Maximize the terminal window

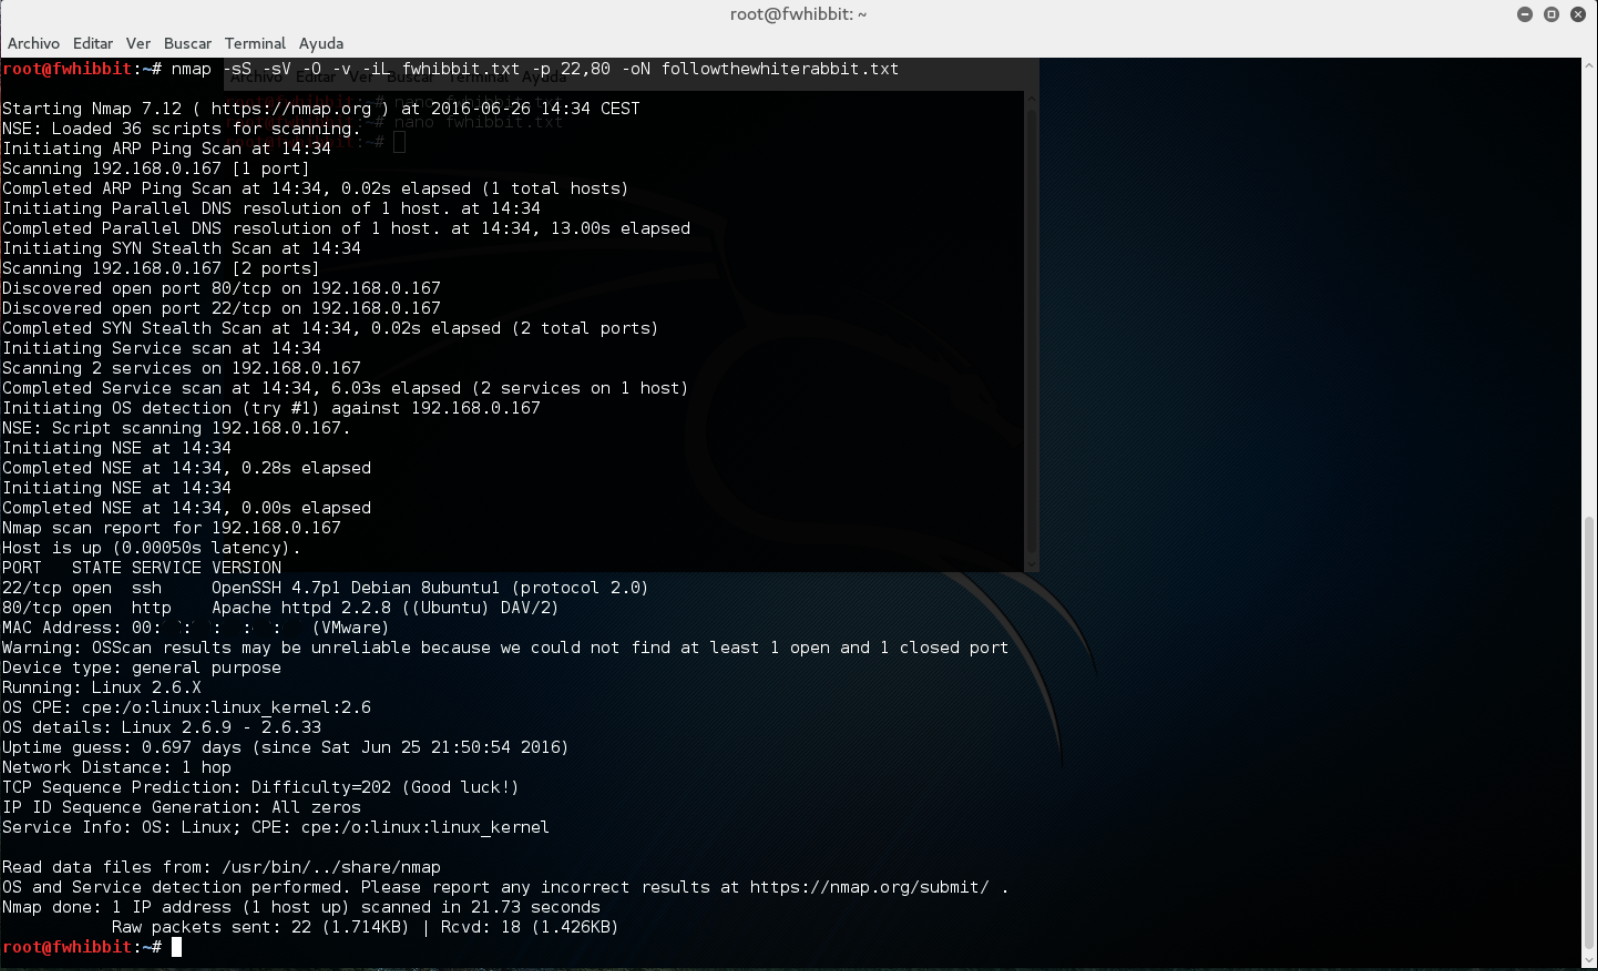click(x=1551, y=14)
